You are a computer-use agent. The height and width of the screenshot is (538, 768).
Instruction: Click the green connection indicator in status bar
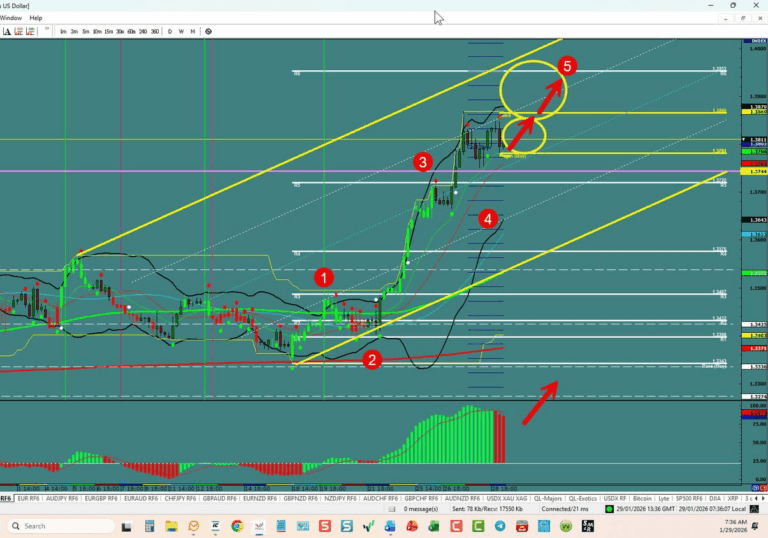point(609,509)
